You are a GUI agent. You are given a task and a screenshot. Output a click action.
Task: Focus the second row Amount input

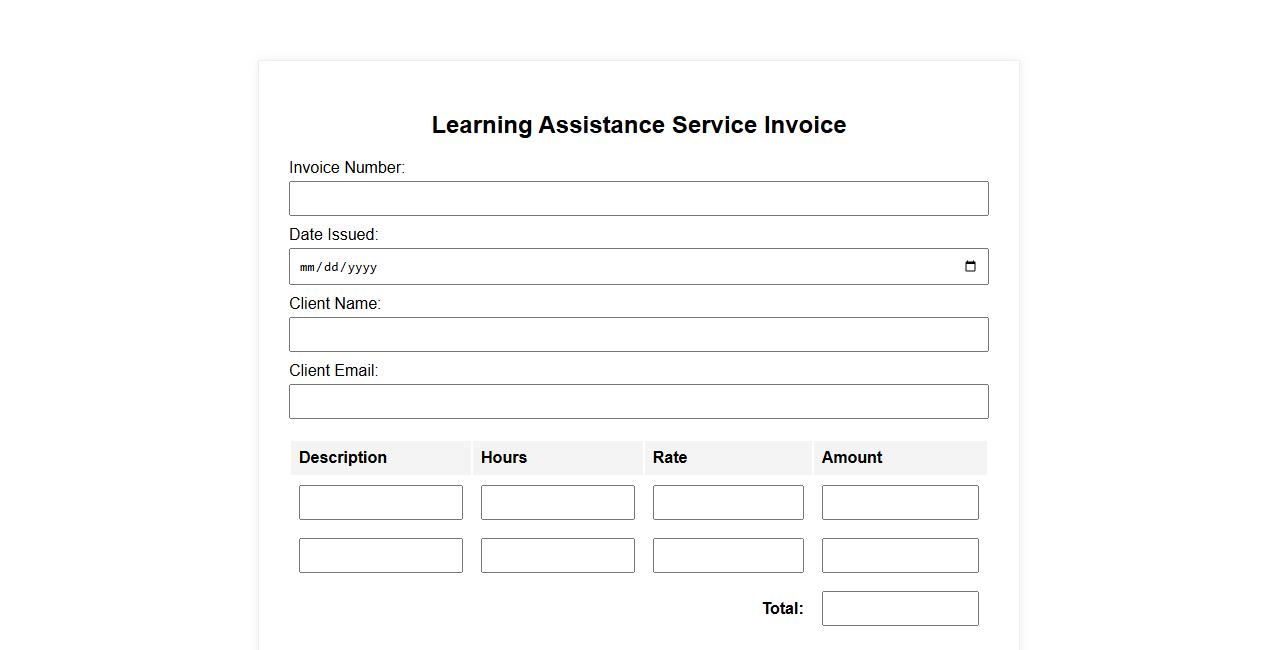coord(899,556)
